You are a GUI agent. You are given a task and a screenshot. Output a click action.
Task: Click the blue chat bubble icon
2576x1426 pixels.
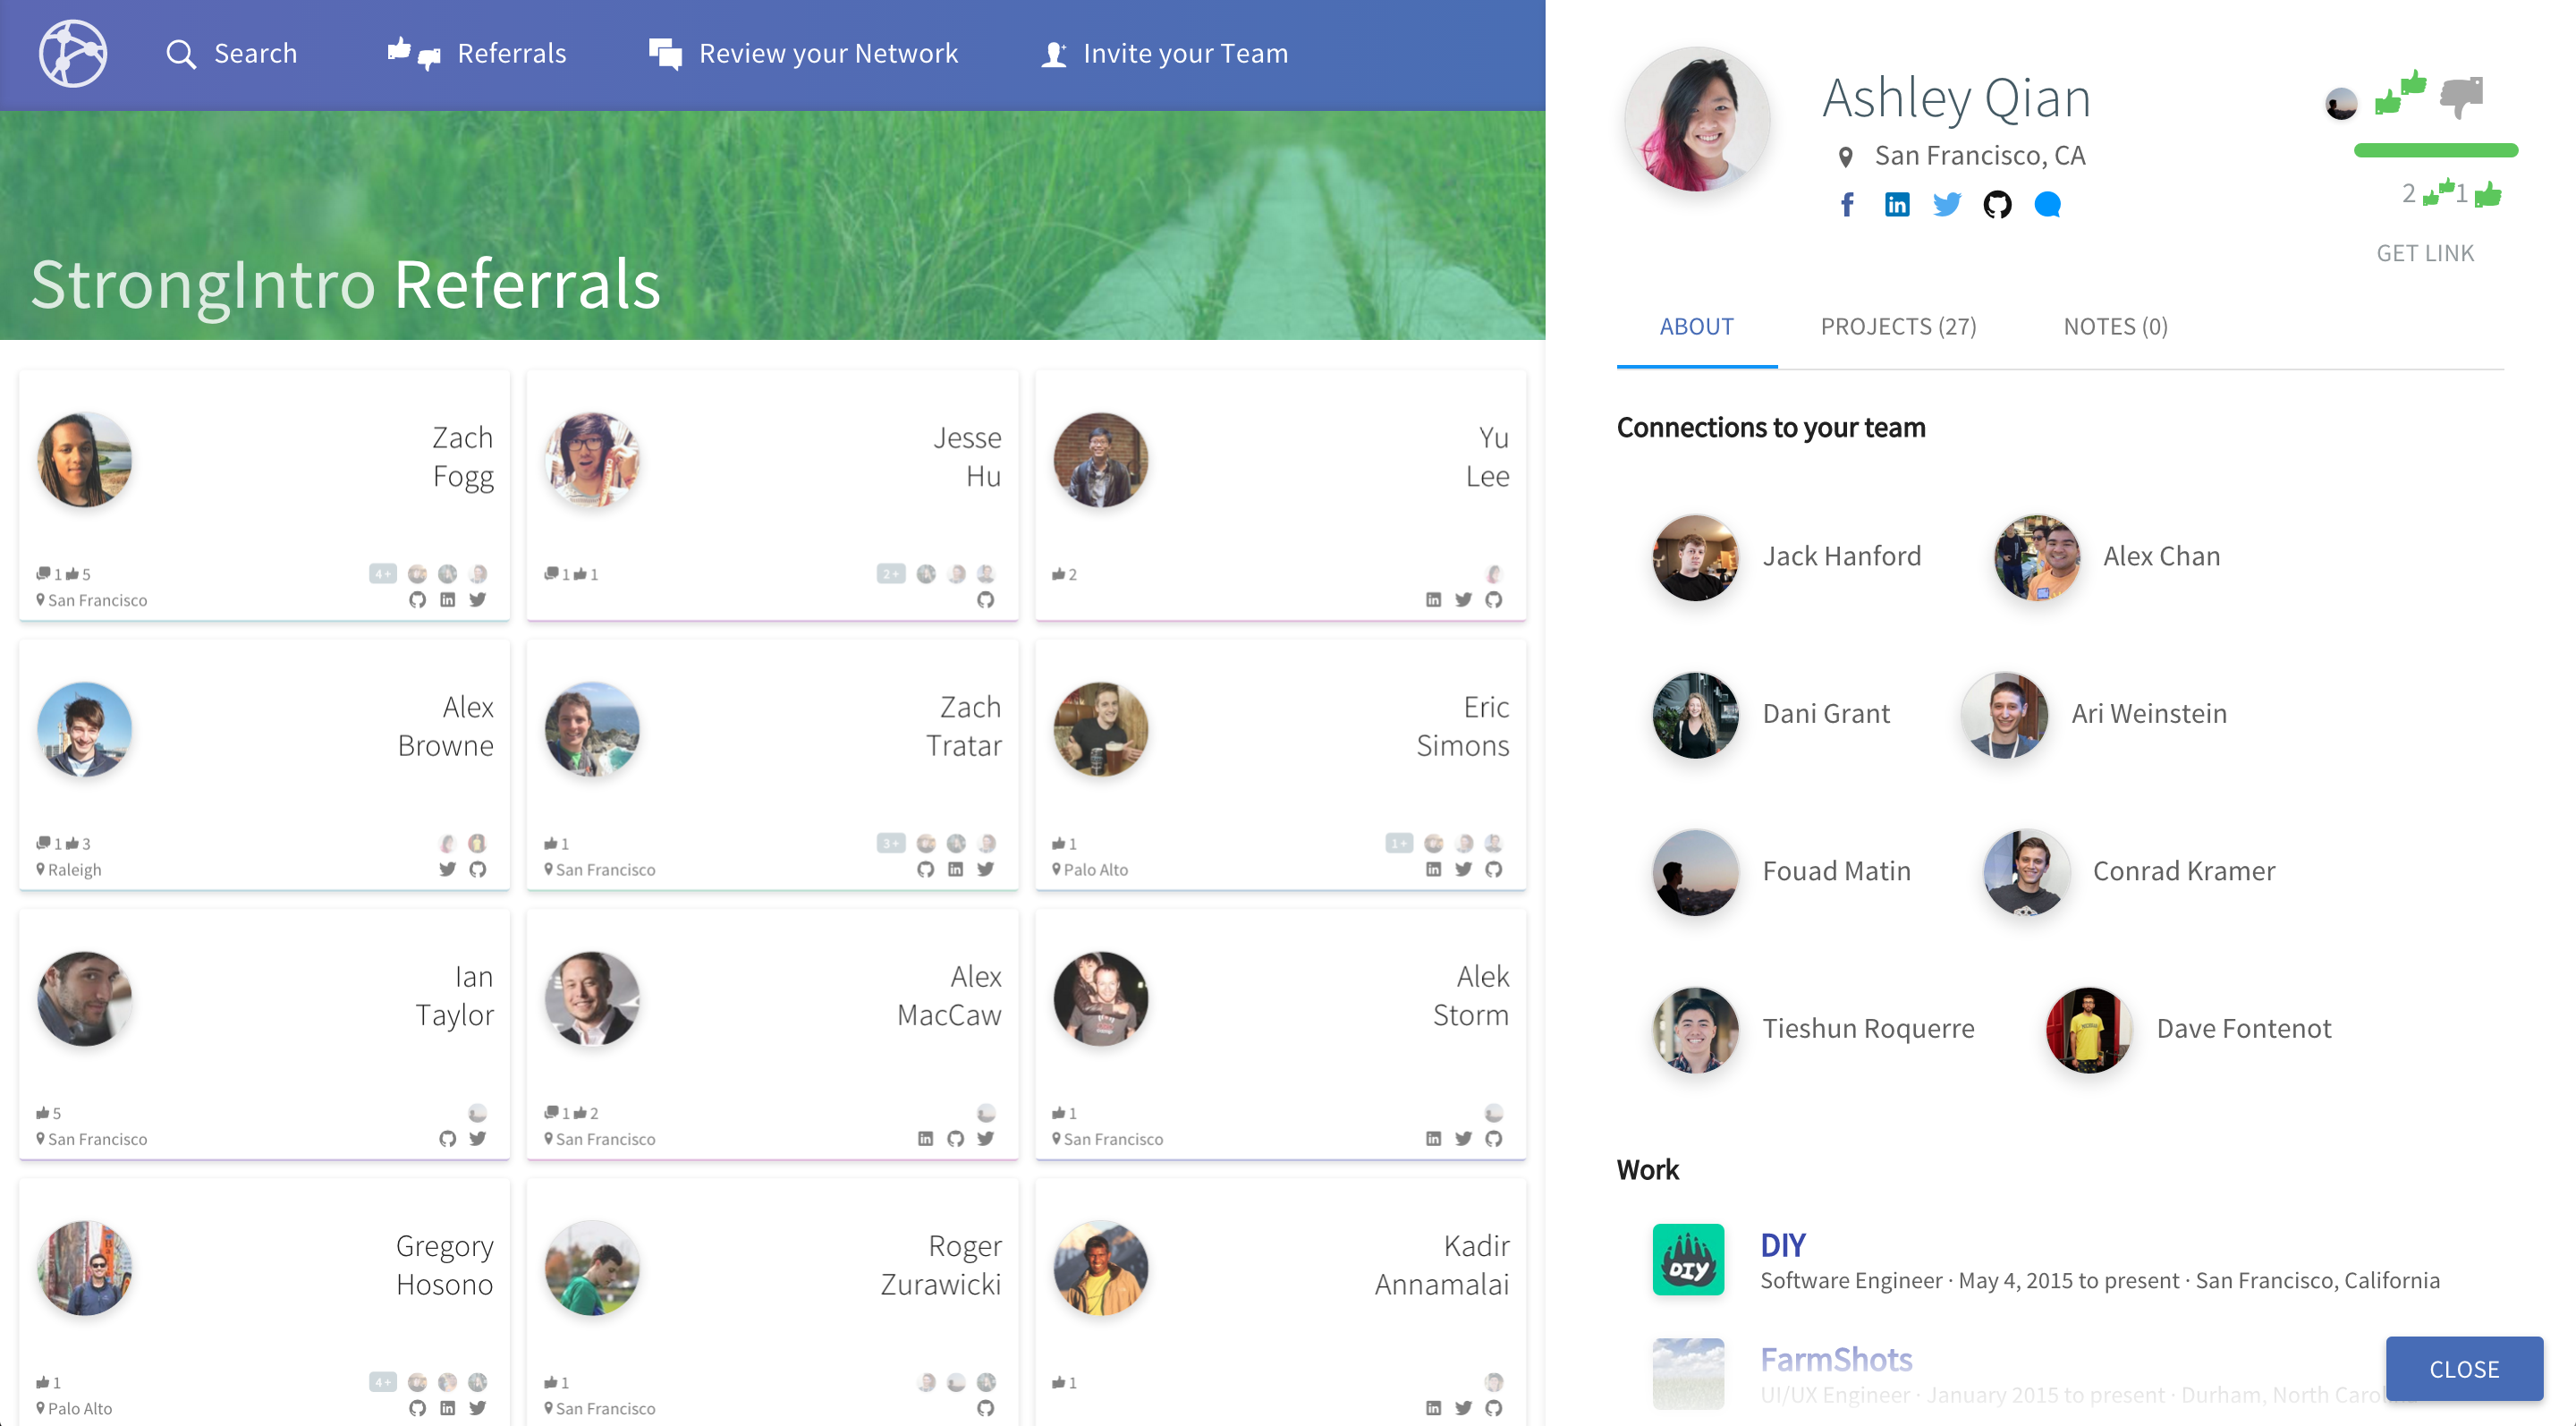[2047, 205]
